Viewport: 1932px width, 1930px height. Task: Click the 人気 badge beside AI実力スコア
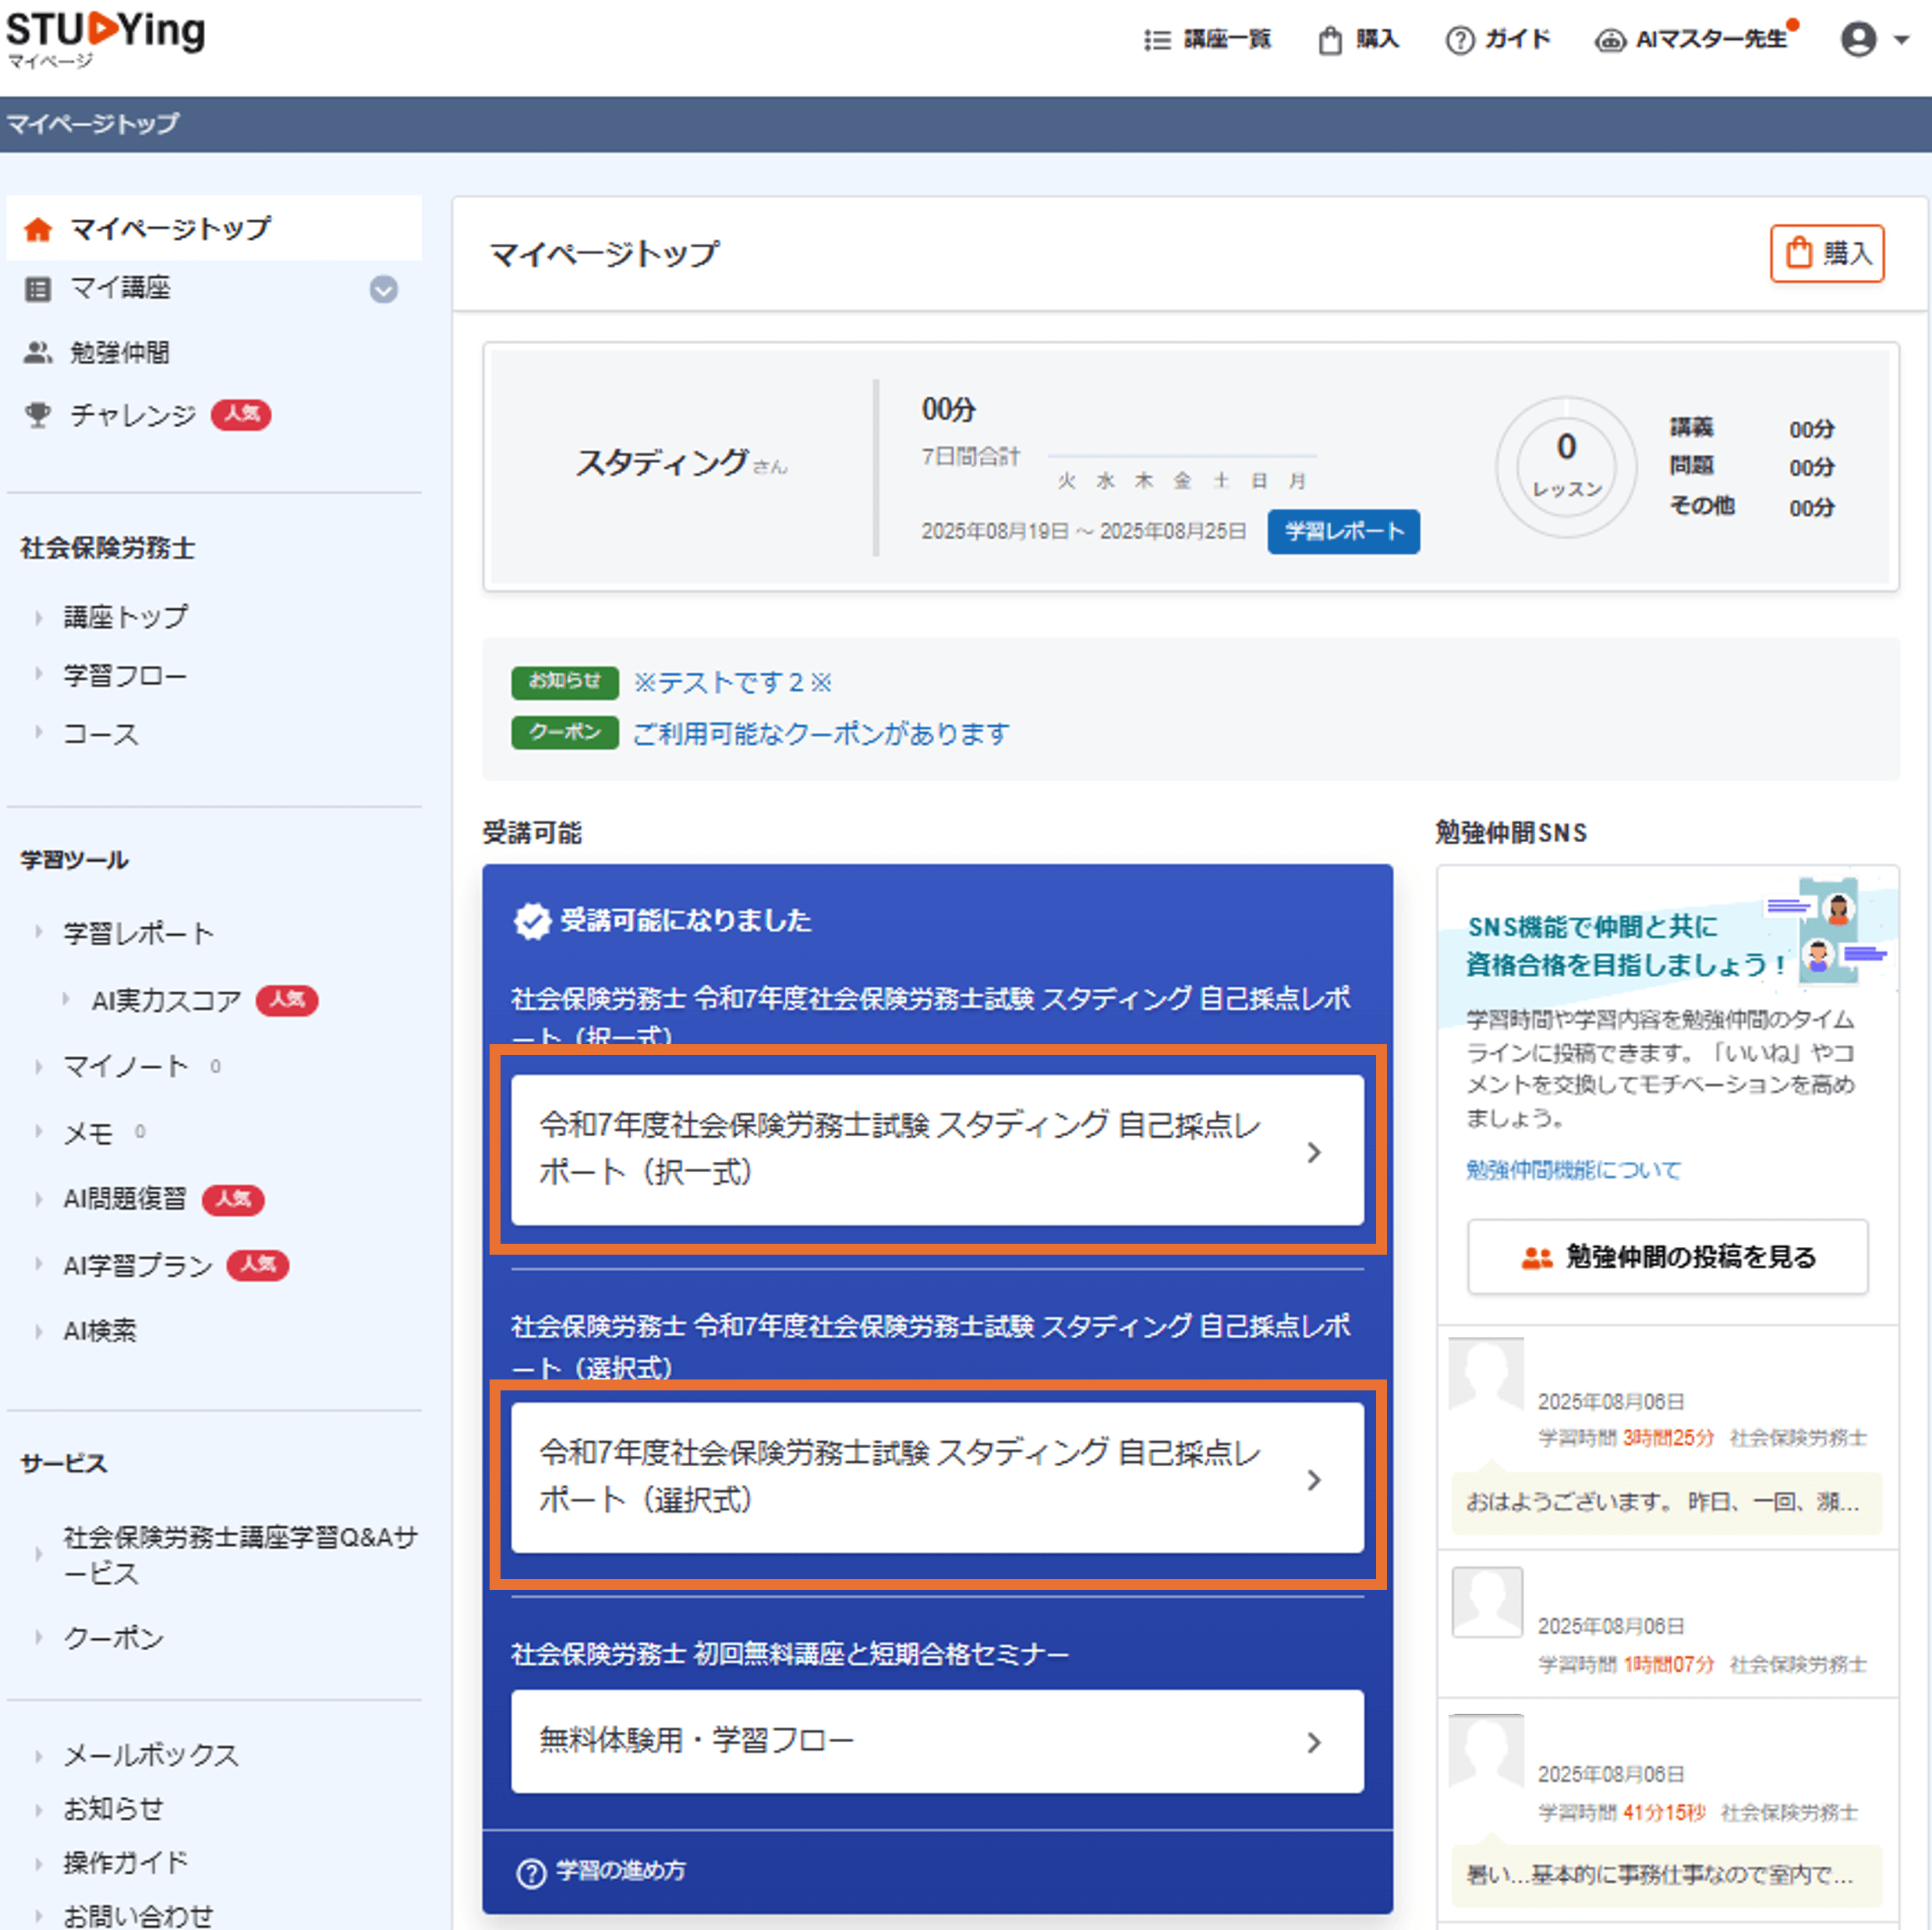pyautogui.click(x=287, y=1000)
